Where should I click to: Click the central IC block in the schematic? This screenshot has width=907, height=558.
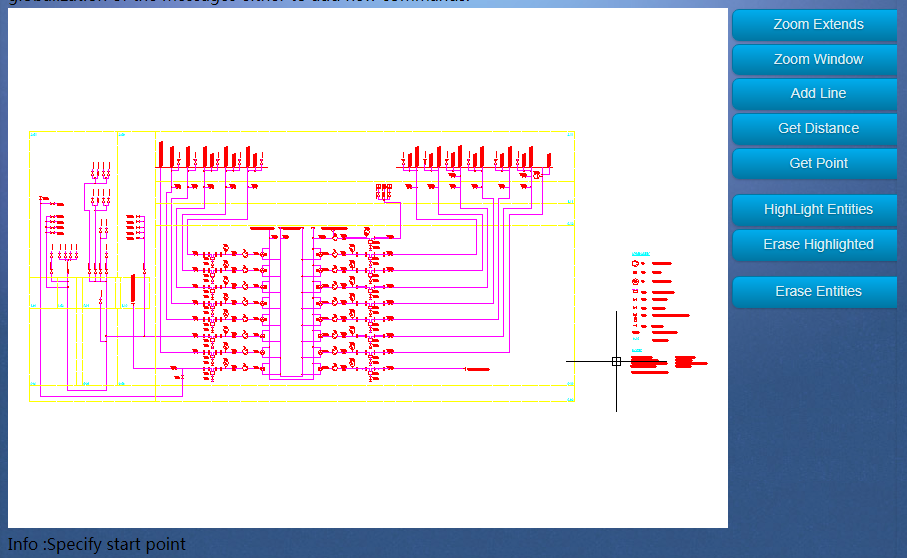pos(291,302)
